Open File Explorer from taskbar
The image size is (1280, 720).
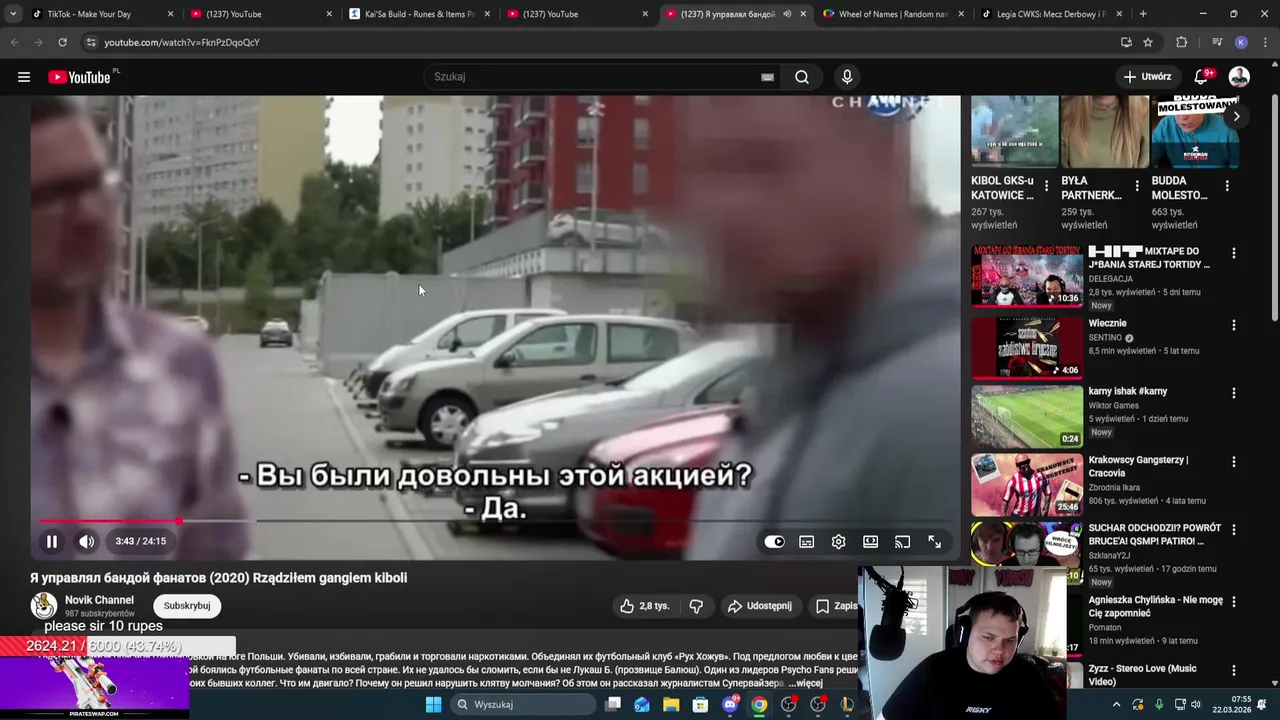[x=671, y=704]
